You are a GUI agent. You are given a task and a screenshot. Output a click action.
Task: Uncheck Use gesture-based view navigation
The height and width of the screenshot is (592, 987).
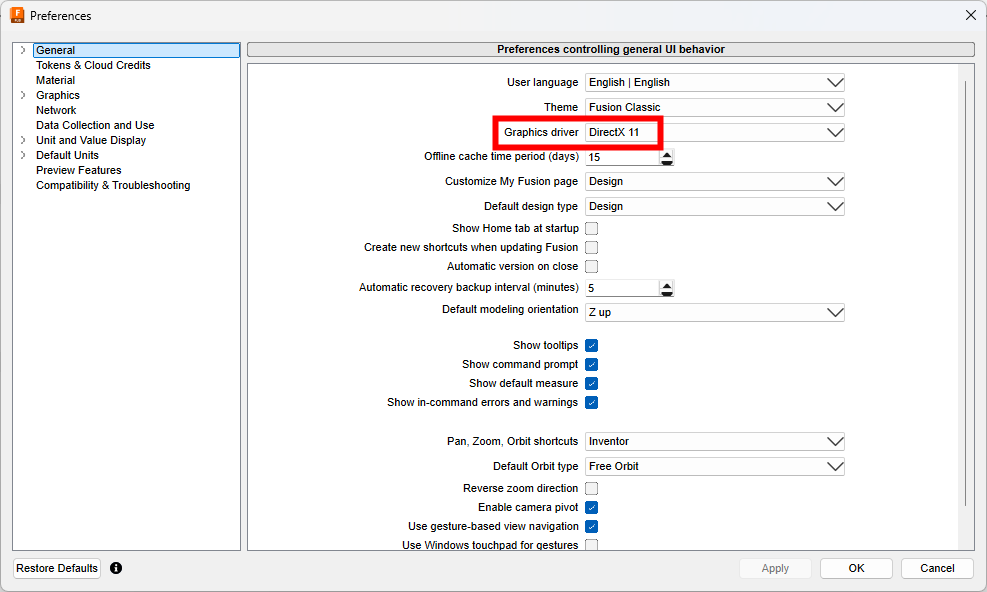click(x=592, y=527)
